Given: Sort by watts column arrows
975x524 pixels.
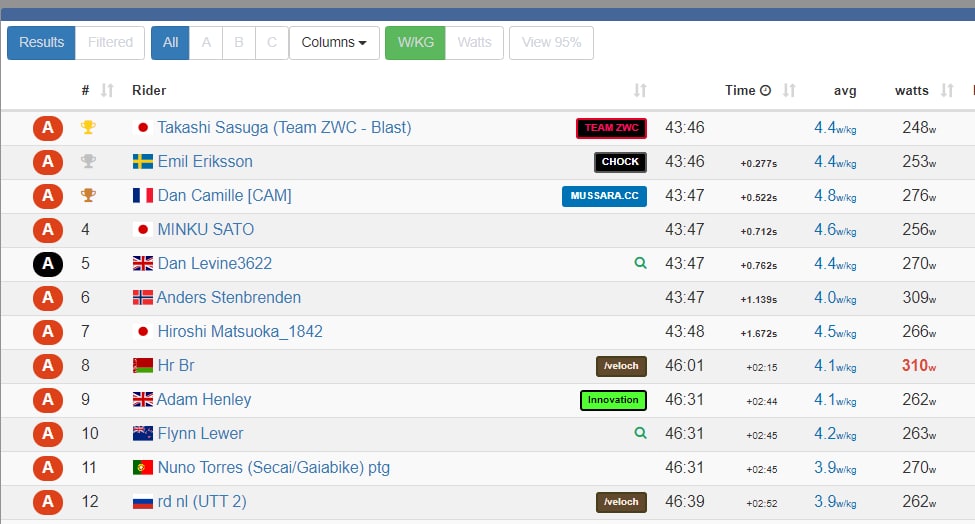Looking at the screenshot, I should pos(947,91).
